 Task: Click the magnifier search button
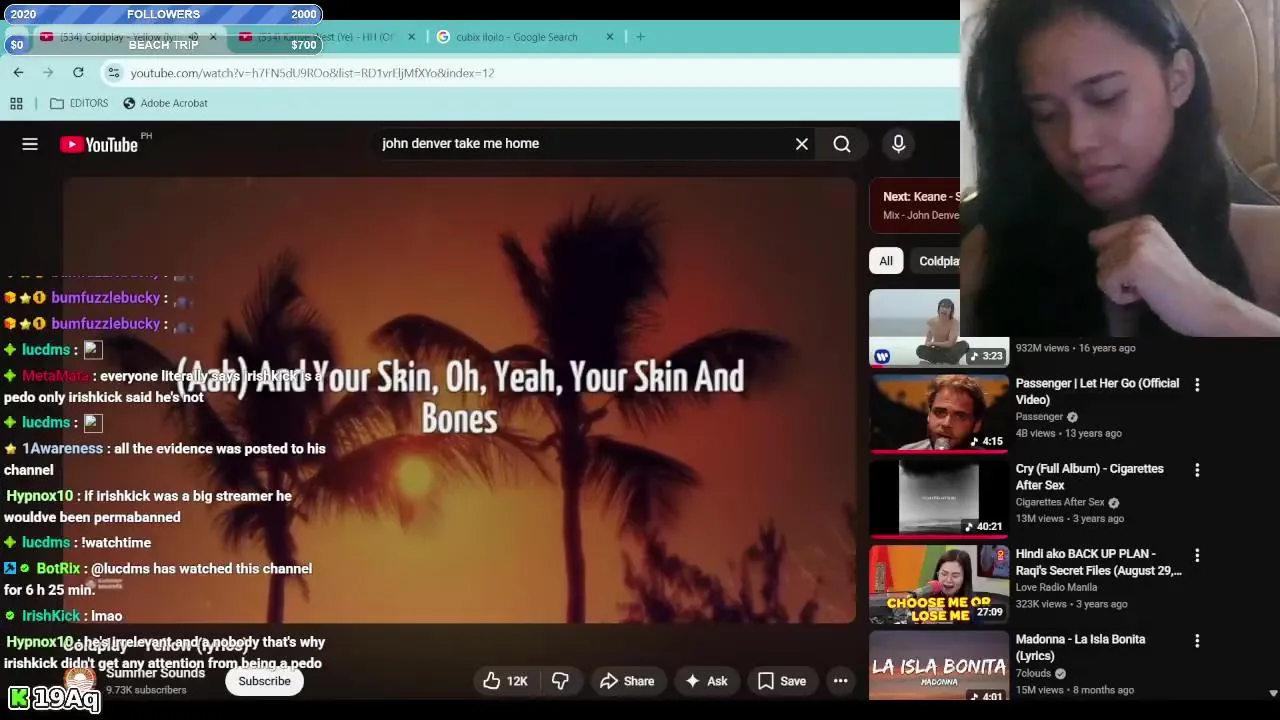pyautogui.click(x=842, y=144)
